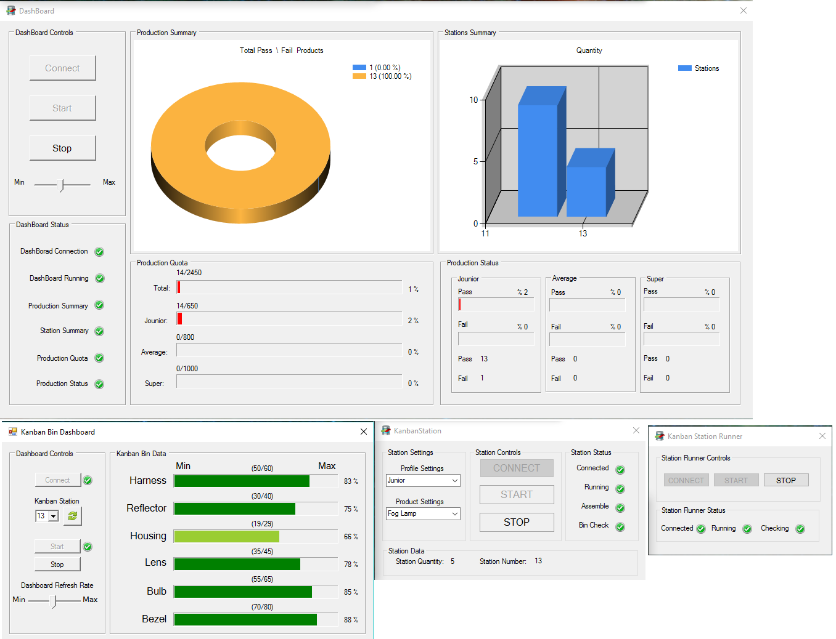Click the Lens bin level bar
The height and width of the screenshot is (639, 836).
click(x=256, y=564)
